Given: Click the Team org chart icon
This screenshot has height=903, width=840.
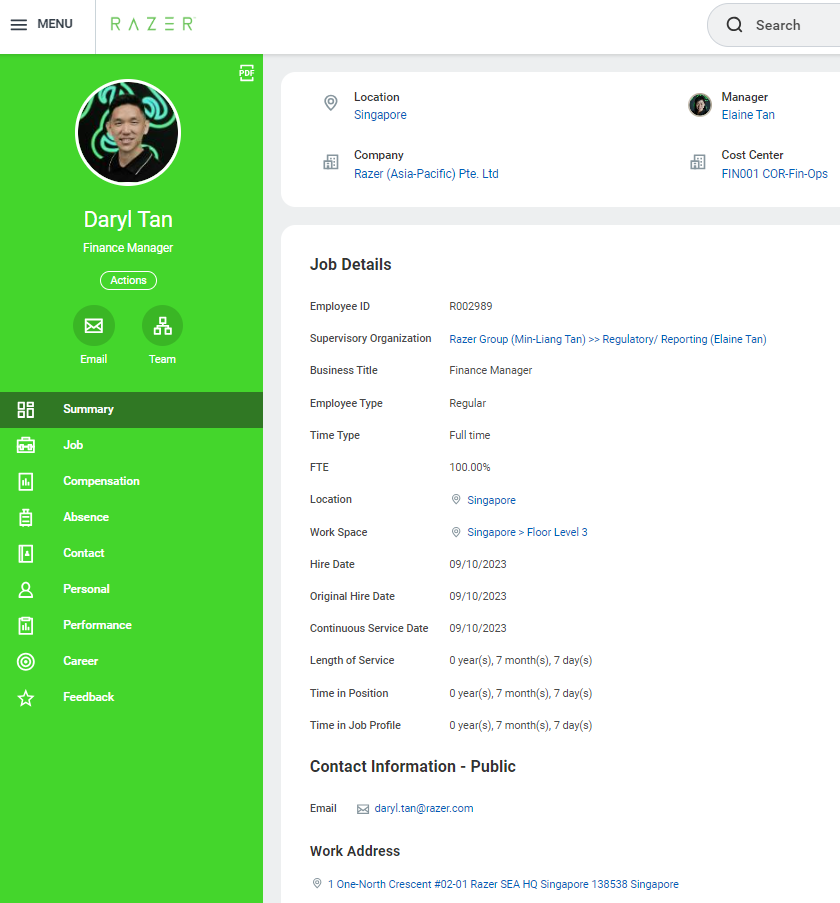Looking at the screenshot, I should [x=162, y=326].
